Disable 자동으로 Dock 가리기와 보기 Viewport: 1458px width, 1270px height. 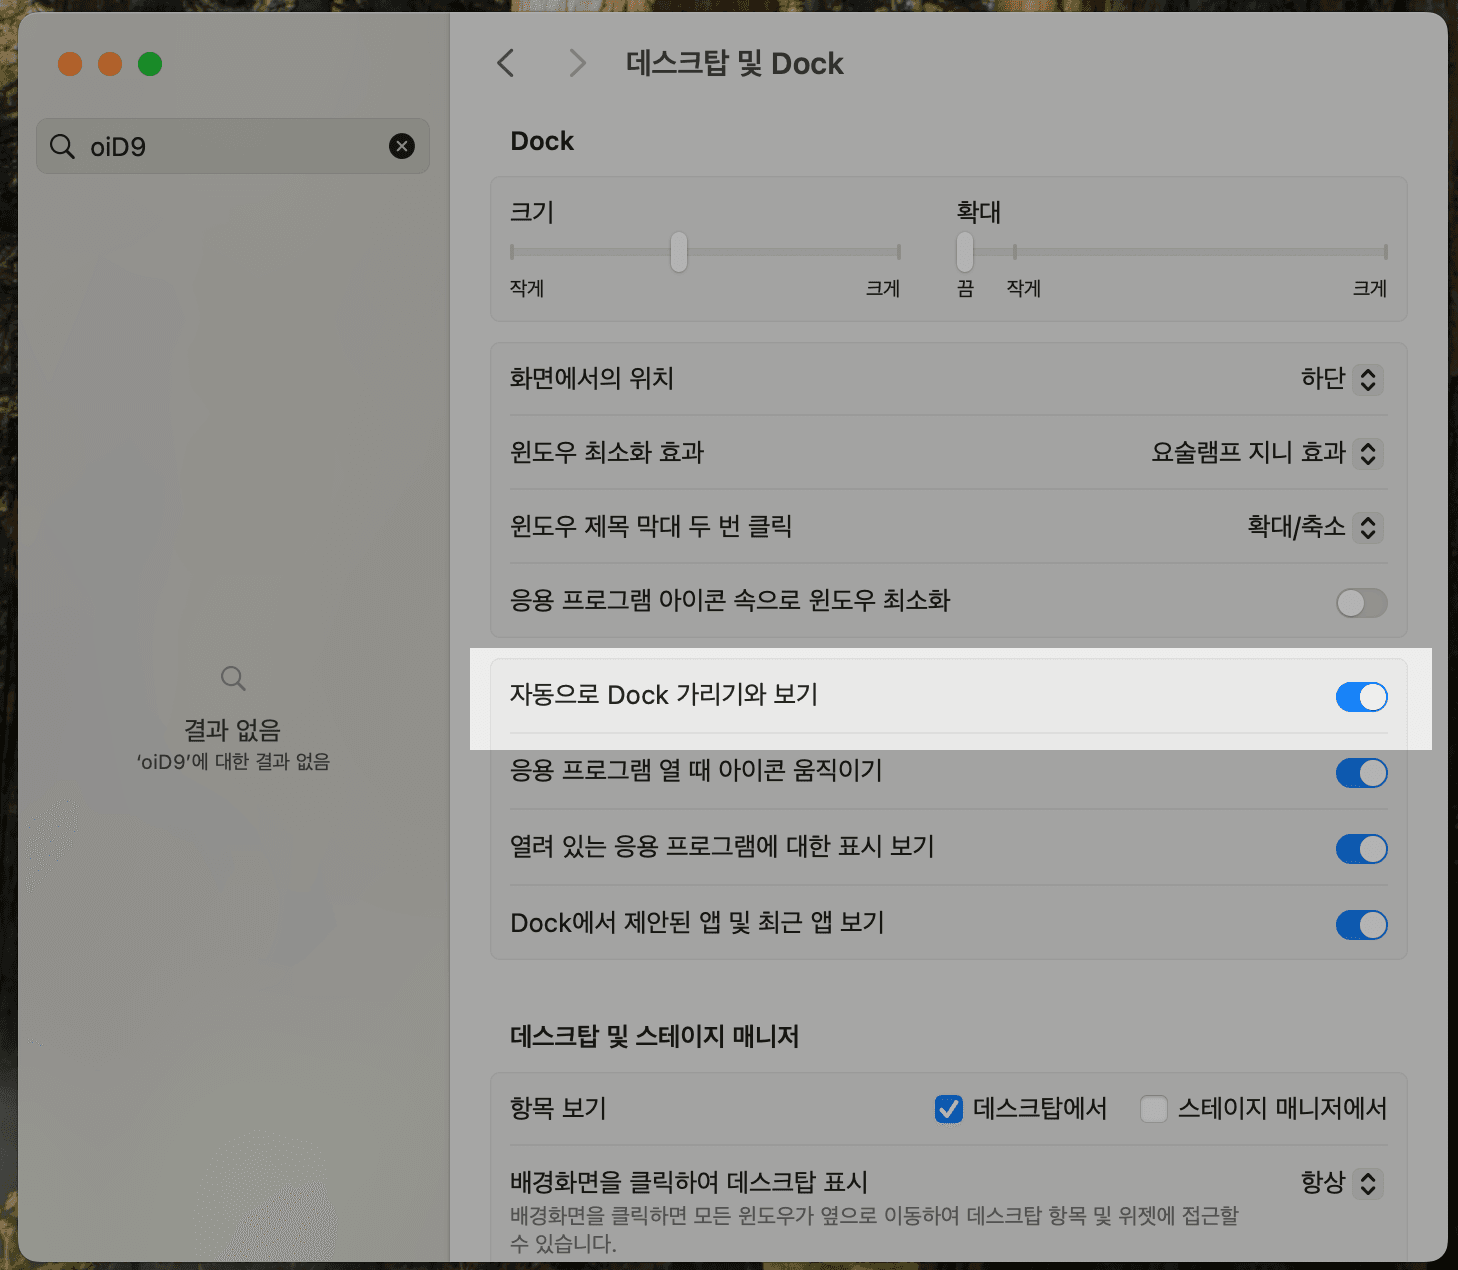click(1360, 697)
